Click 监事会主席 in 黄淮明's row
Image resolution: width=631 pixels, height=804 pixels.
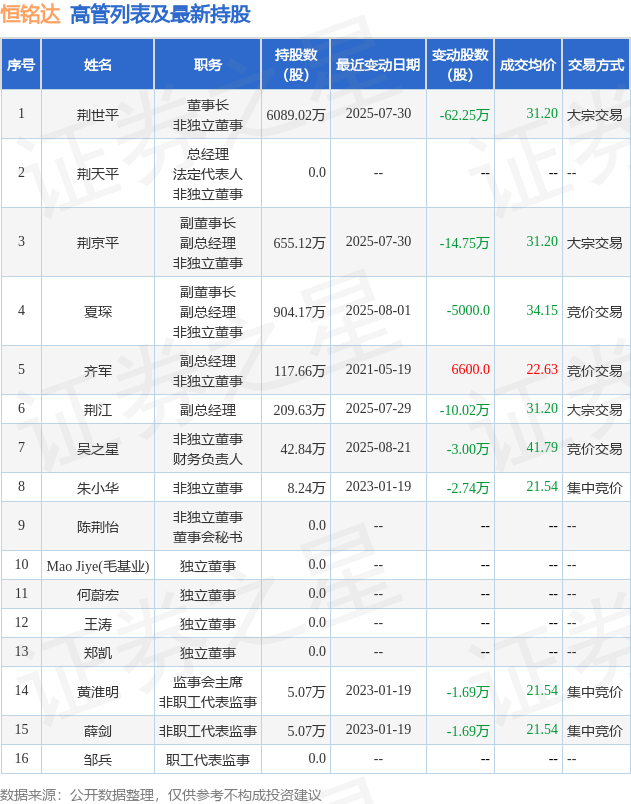(x=208, y=682)
